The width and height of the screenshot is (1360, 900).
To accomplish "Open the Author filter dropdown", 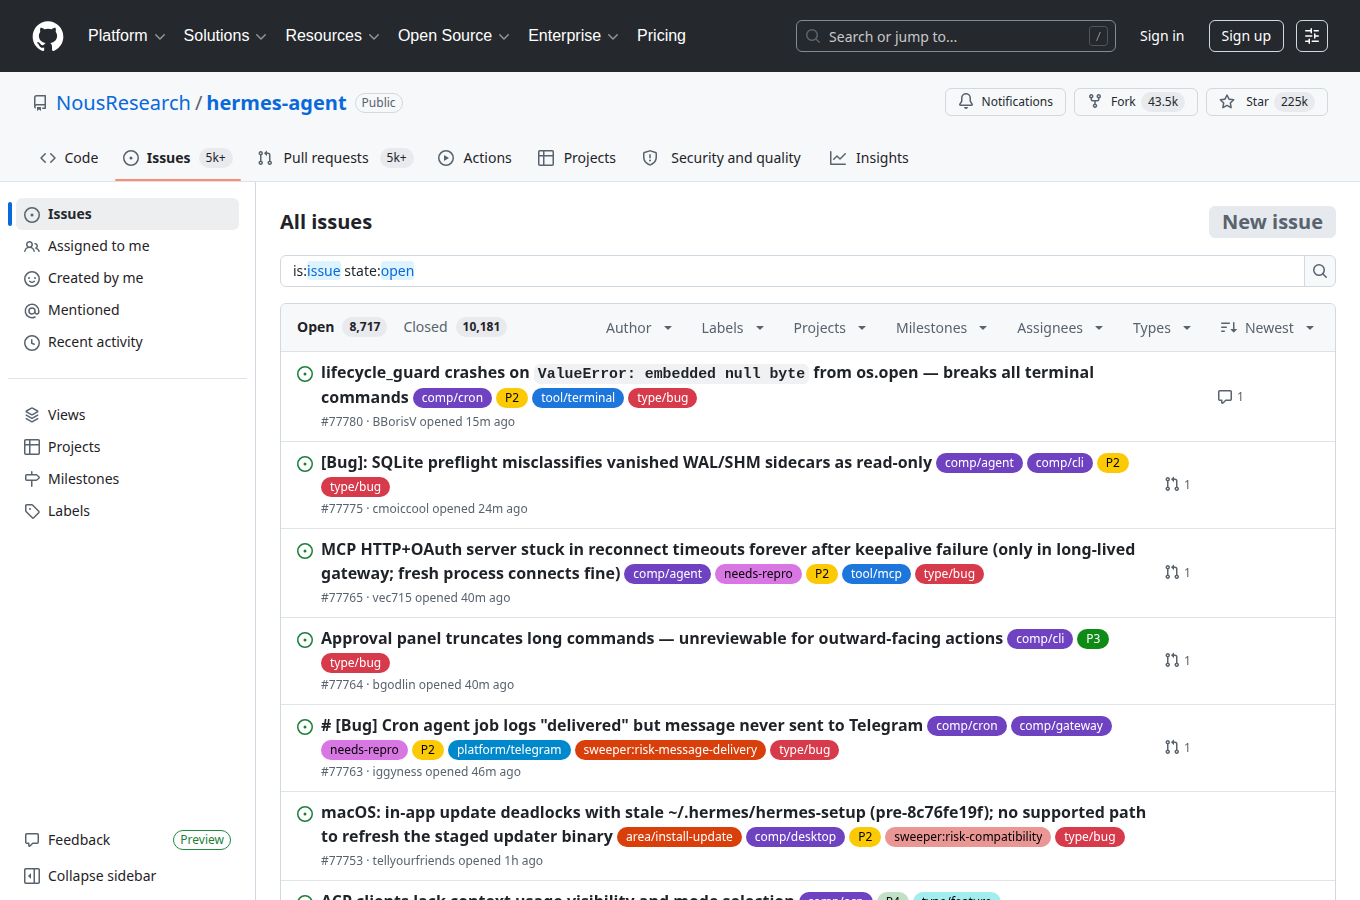I will coord(639,328).
